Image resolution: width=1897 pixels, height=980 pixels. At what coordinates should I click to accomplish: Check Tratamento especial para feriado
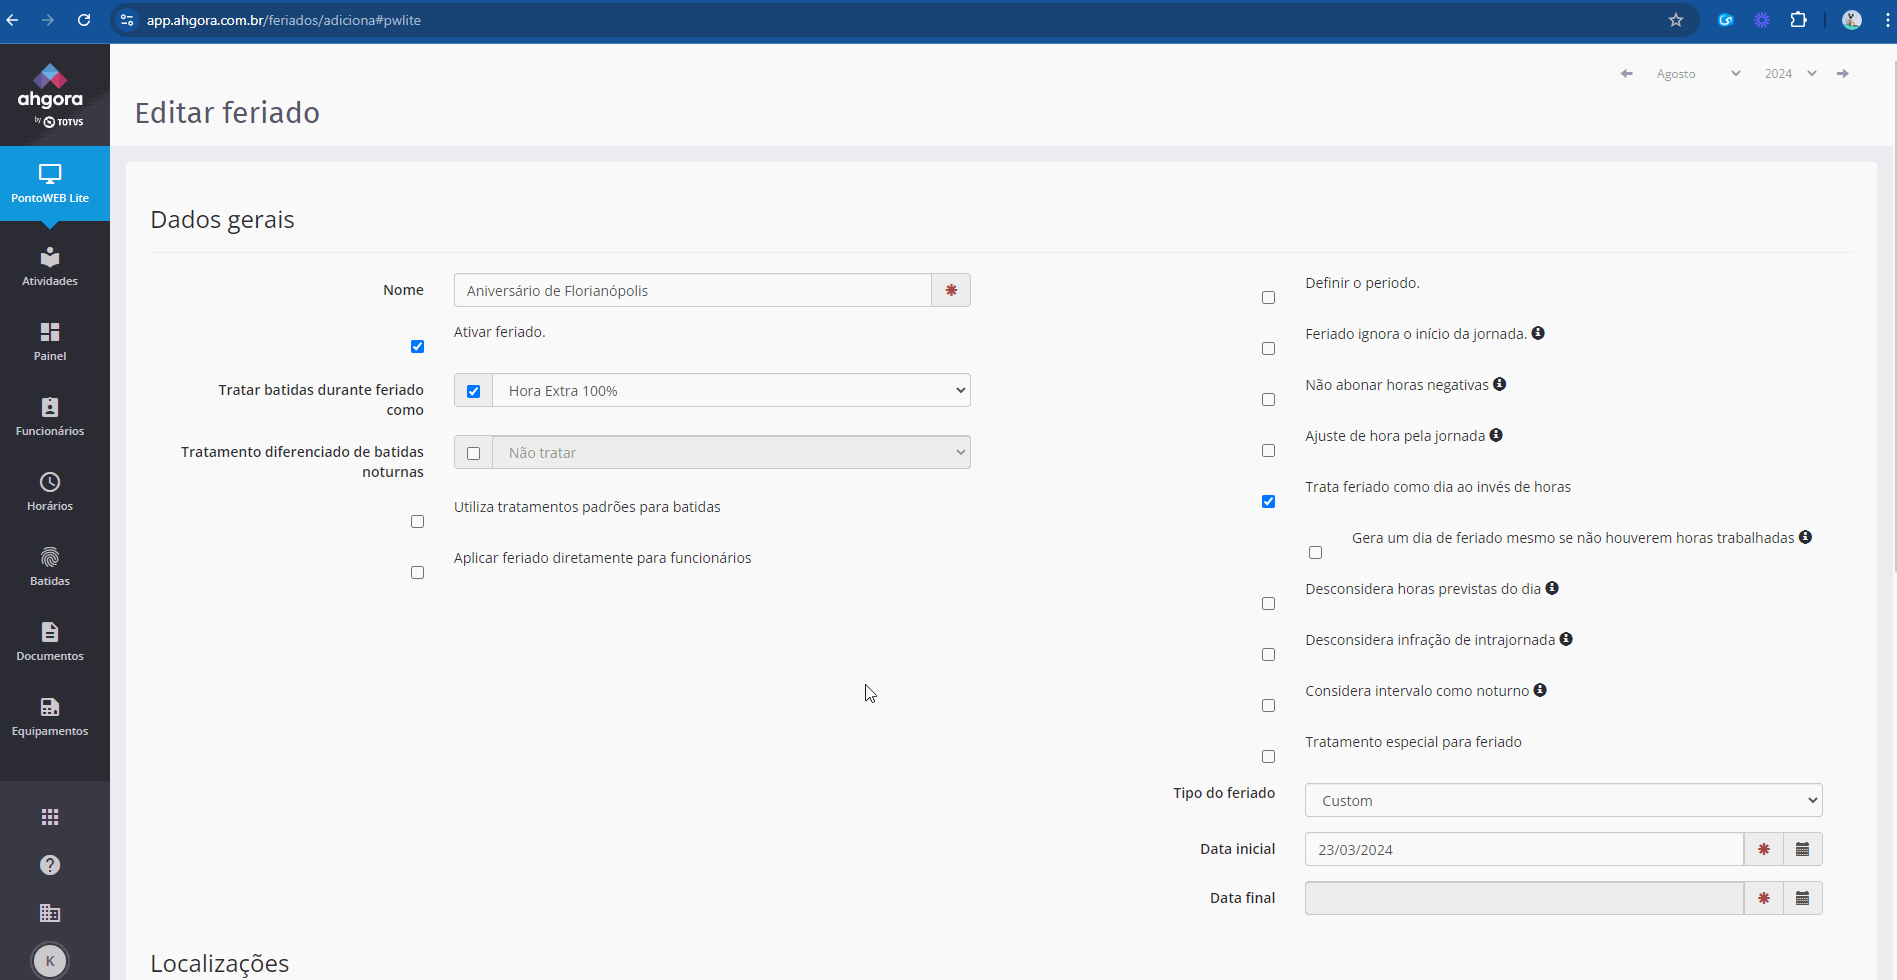[1268, 757]
